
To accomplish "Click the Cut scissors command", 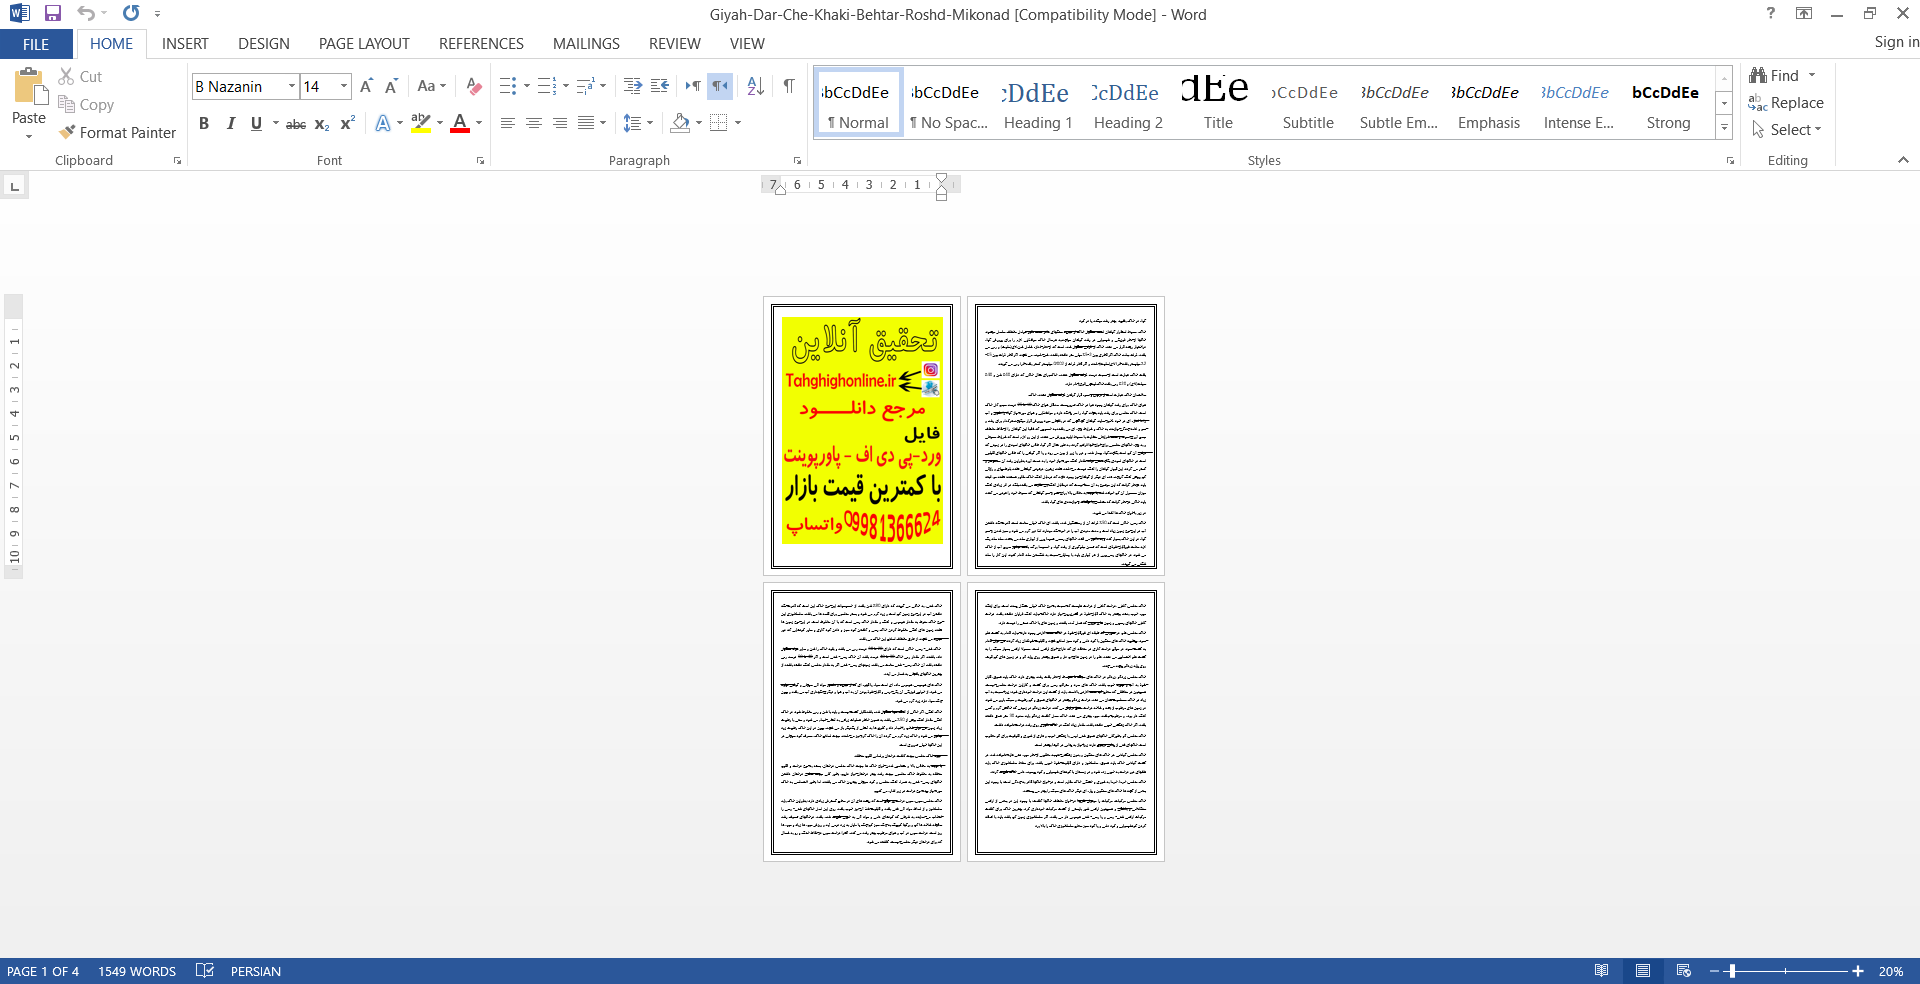I will tap(80, 76).
